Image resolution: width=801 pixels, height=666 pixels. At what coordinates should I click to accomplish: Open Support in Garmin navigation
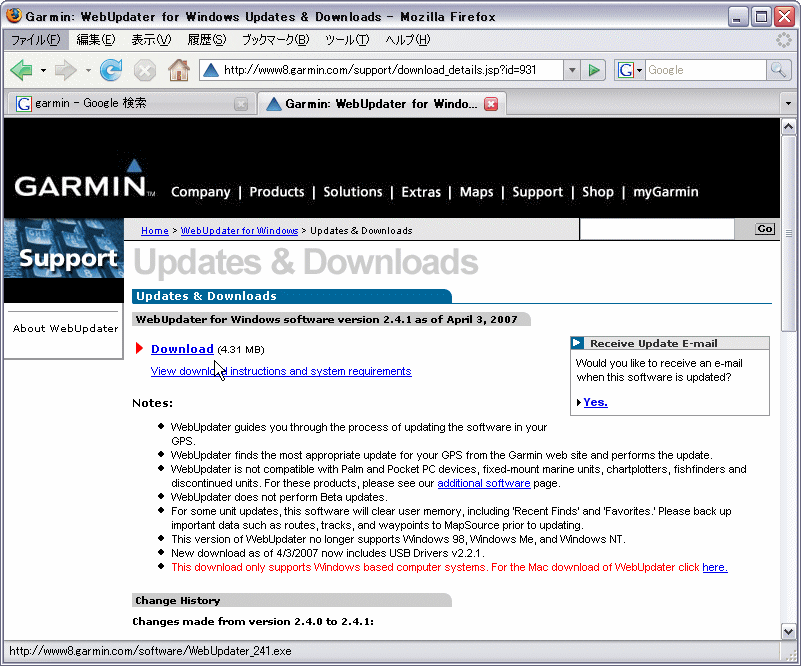point(537,192)
